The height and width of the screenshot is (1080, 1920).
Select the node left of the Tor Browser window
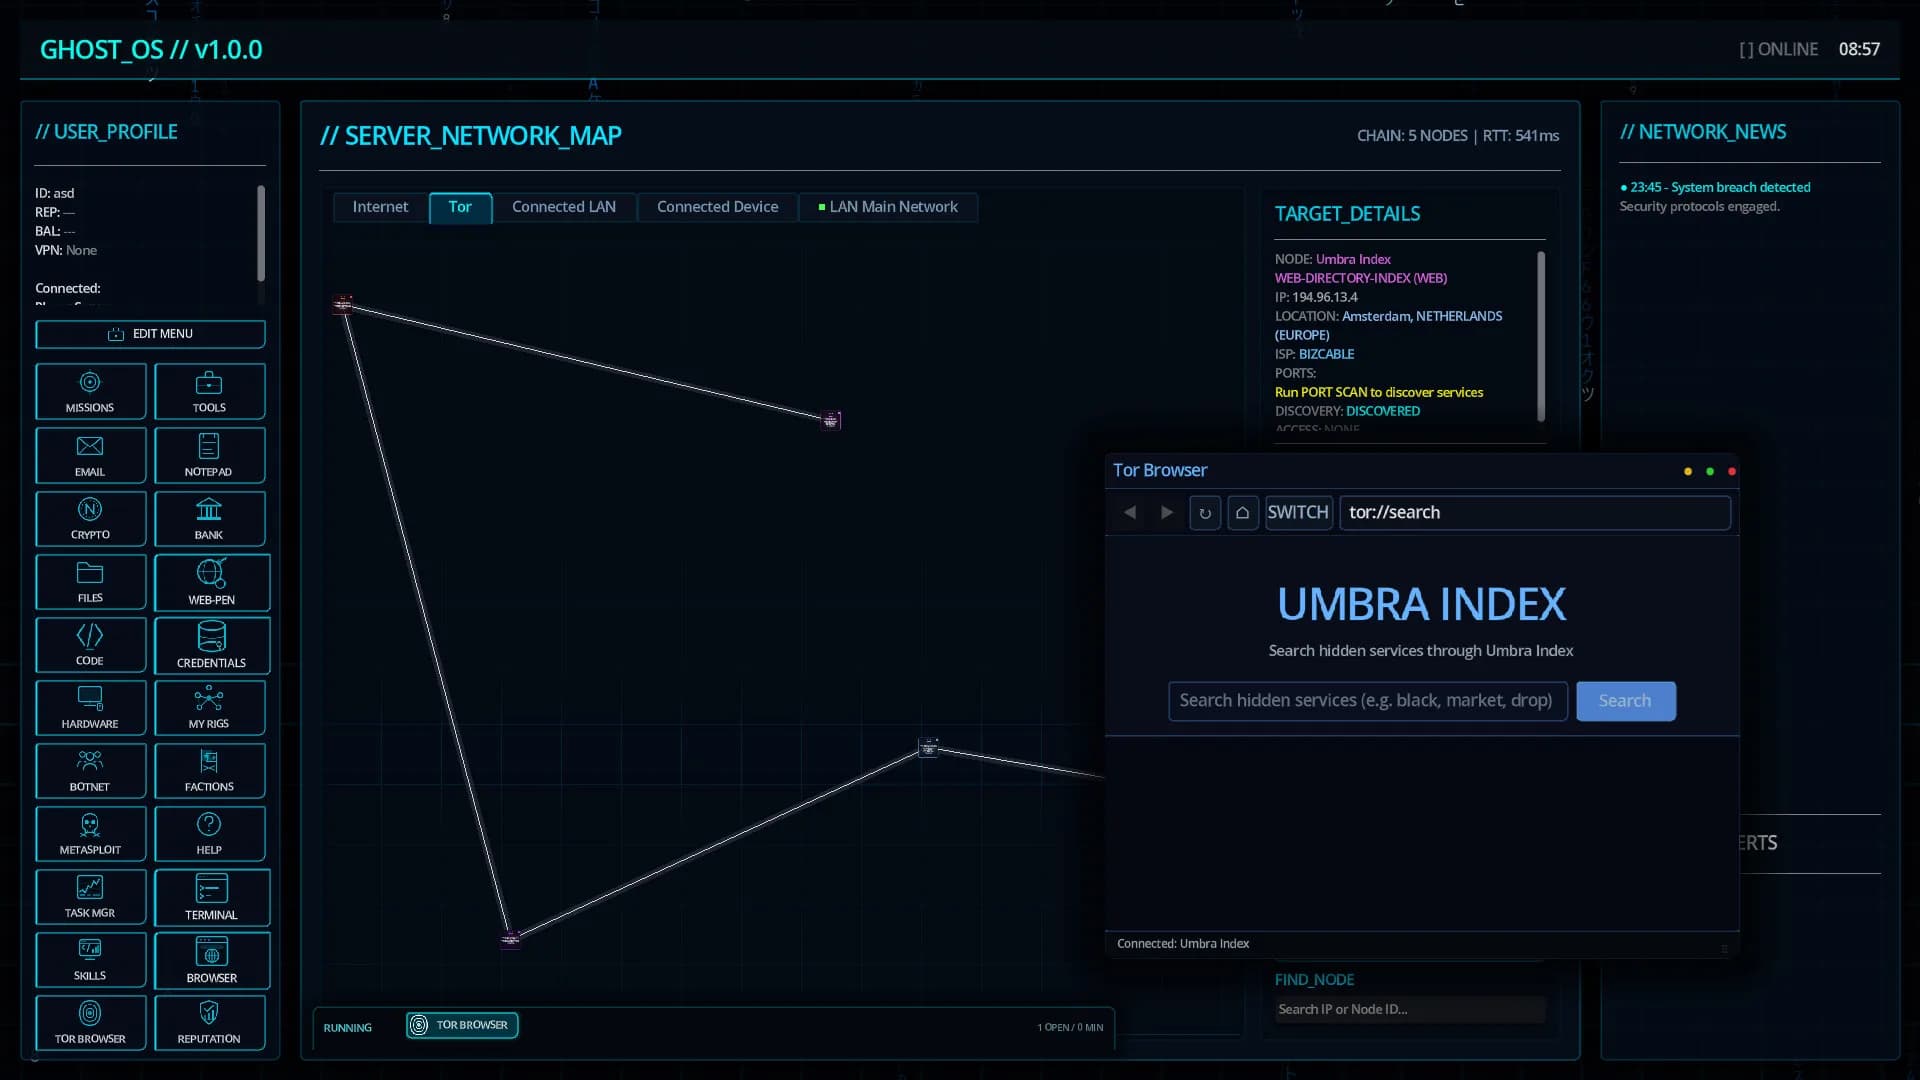[x=928, y=747]
